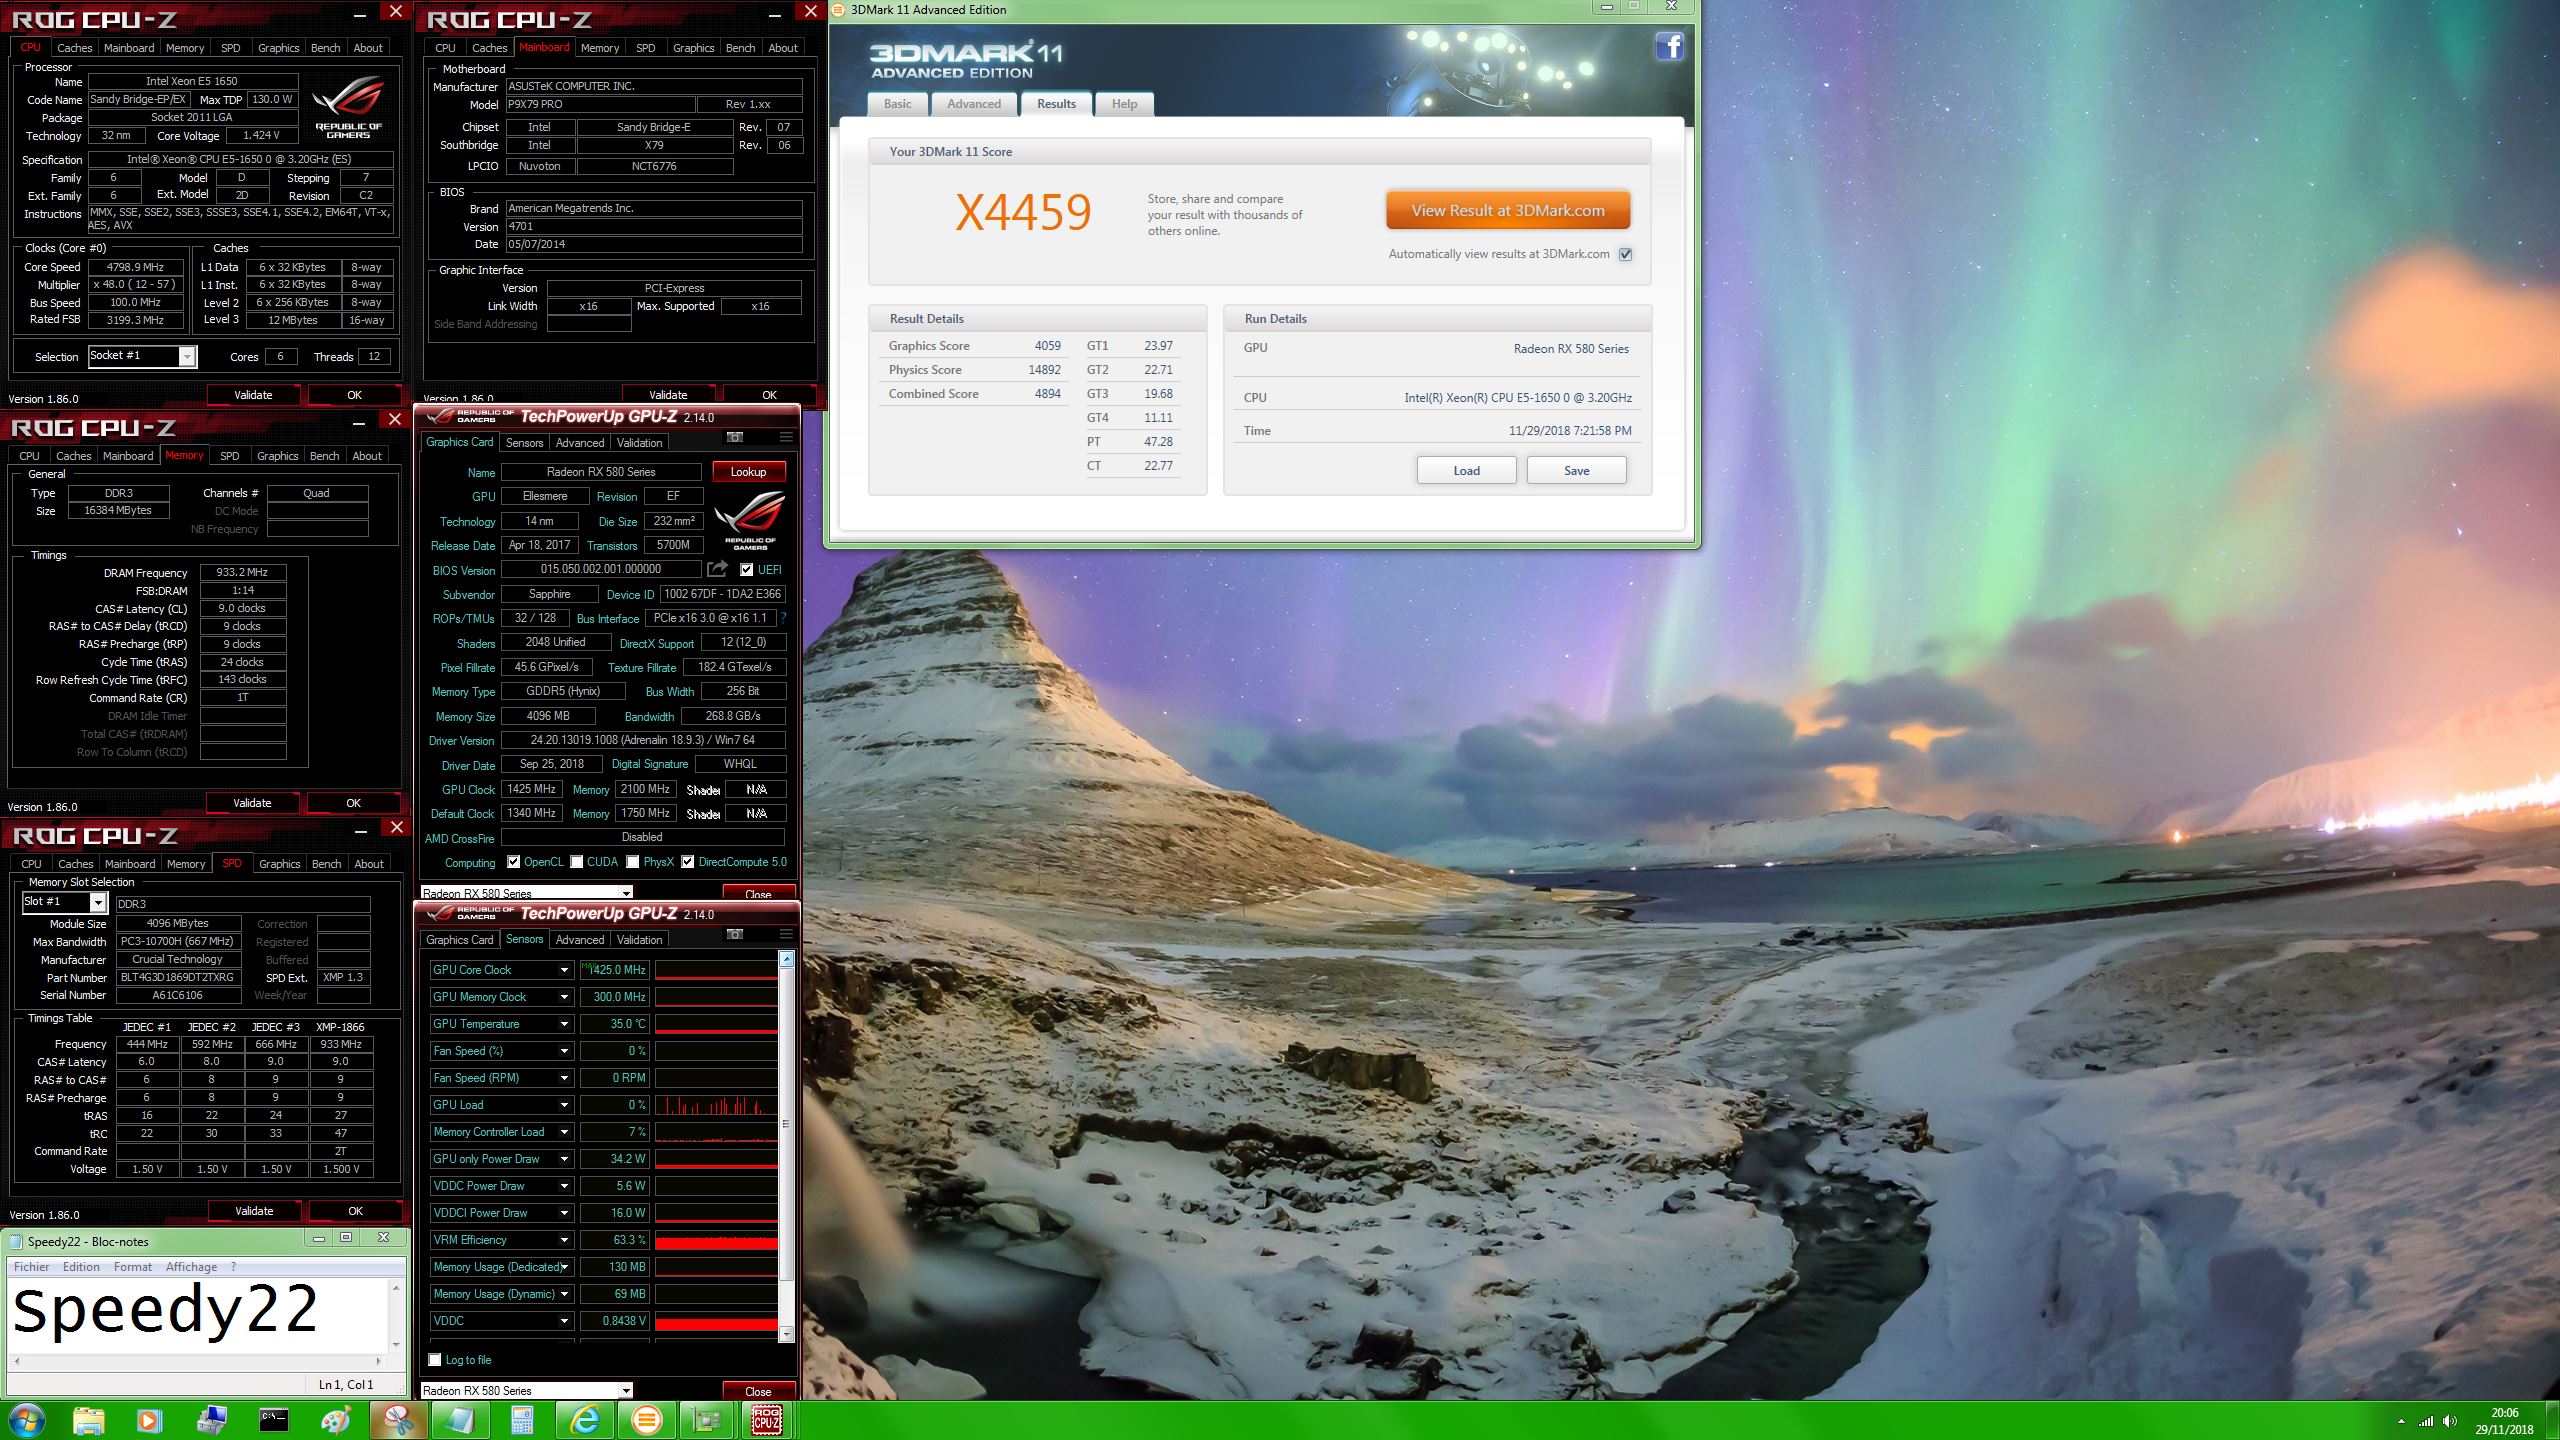Expand the GPU Temperature sensor dropdown
The height and width of the screenshot is (1440, 2560).
tap(564, 1024)
